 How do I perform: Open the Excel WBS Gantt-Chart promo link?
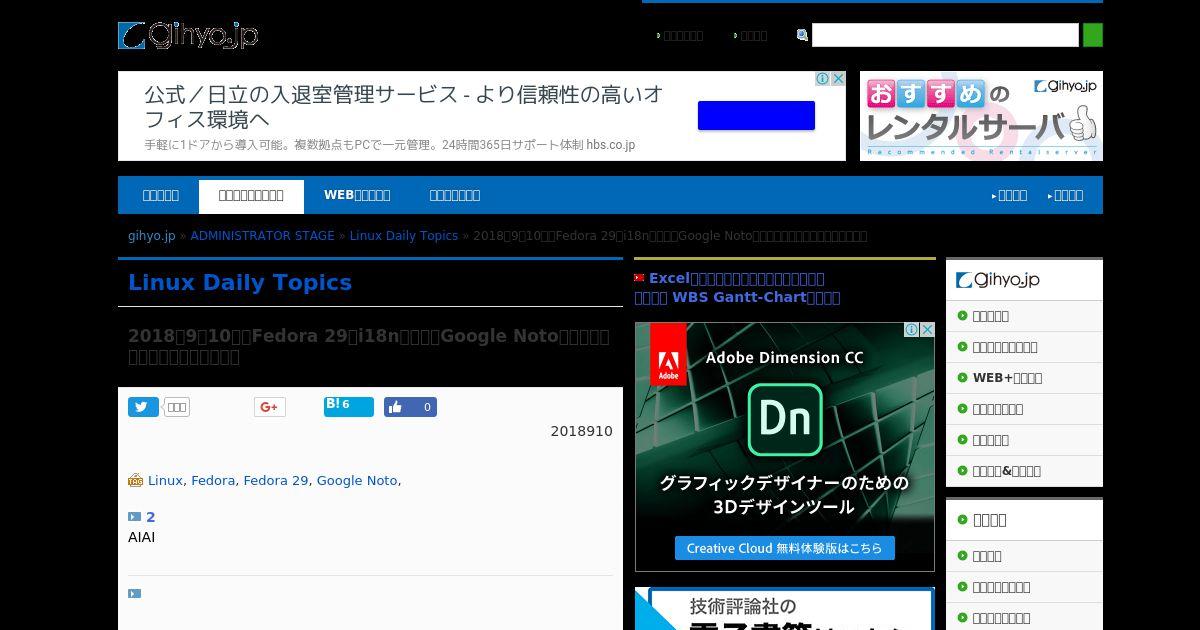click(x=737, y=288)
